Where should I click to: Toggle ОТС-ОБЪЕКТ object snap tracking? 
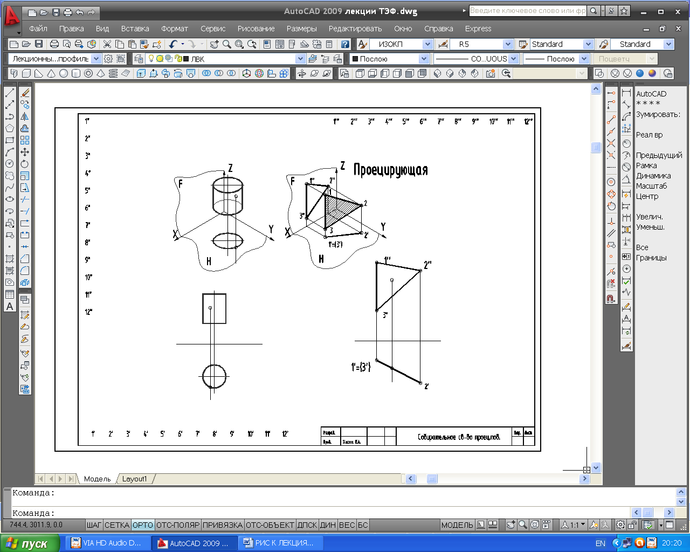tap(270, 525)
